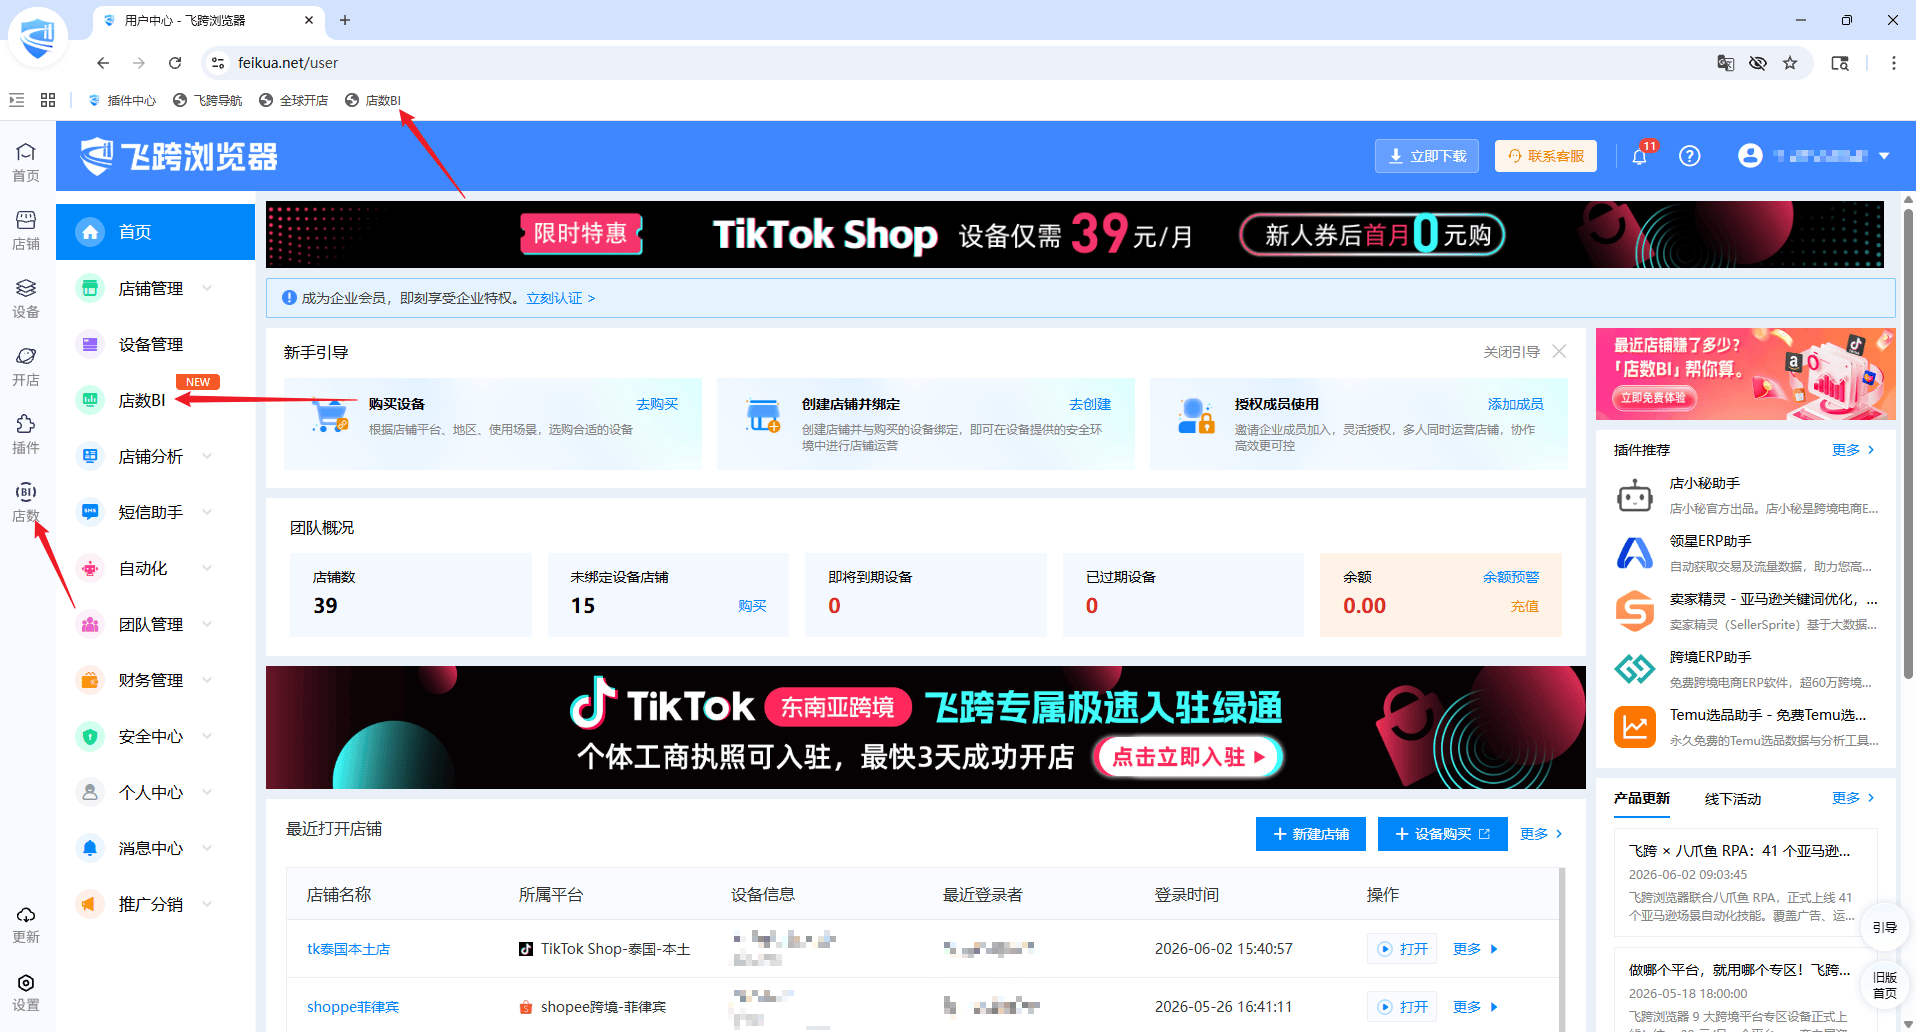Click the 立即下载 button
1916x1032 pixels.
coord(1427,156)
